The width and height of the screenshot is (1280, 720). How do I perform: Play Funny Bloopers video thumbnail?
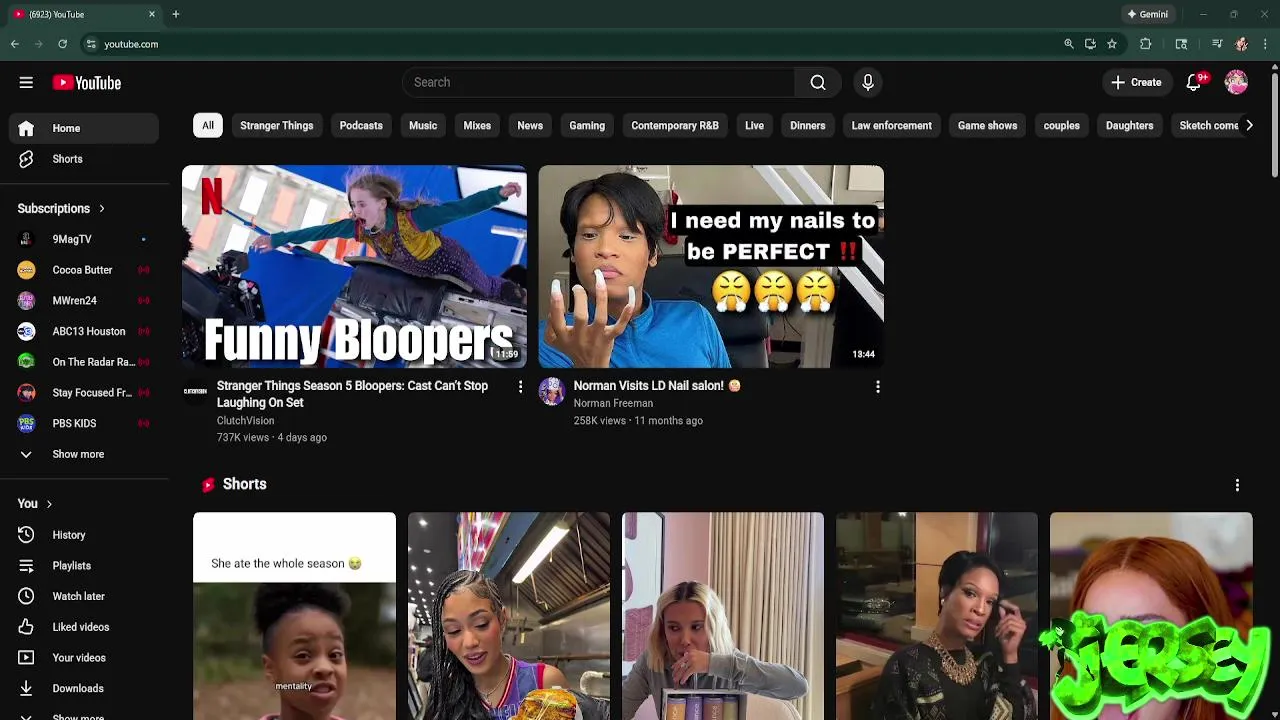(x=354, y=267)
